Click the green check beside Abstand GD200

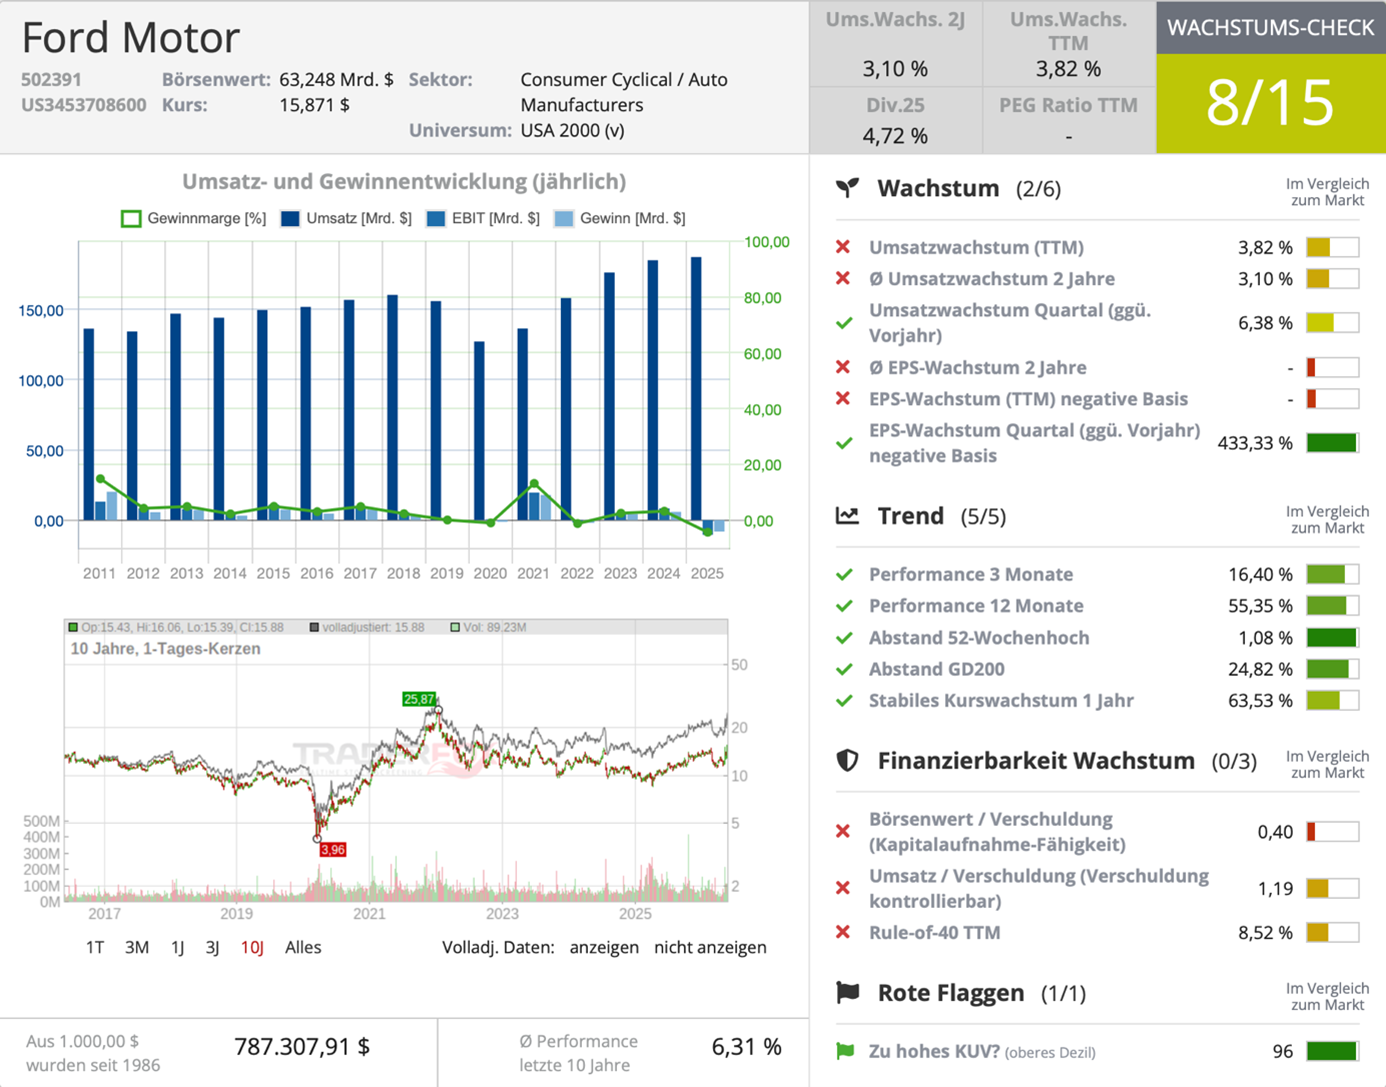pyautogui.click(x=844, y=669)
